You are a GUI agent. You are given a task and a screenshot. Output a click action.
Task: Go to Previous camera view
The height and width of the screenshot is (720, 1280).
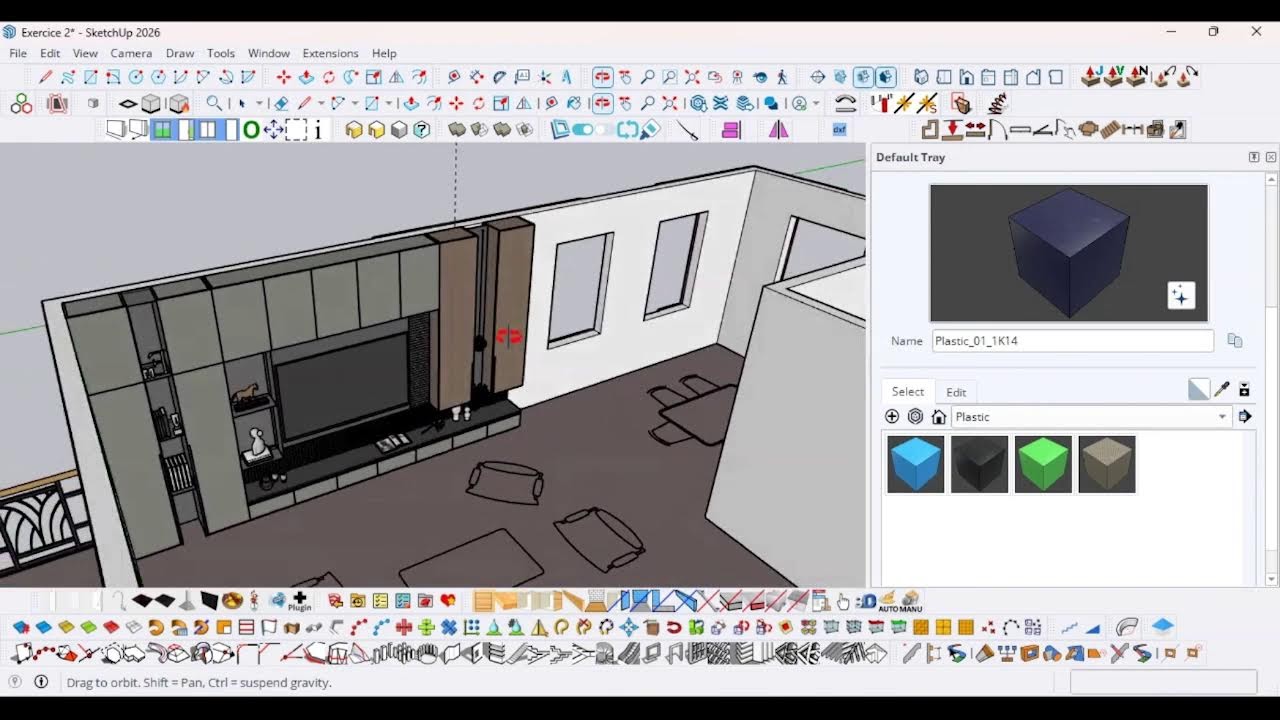point(715,77)
